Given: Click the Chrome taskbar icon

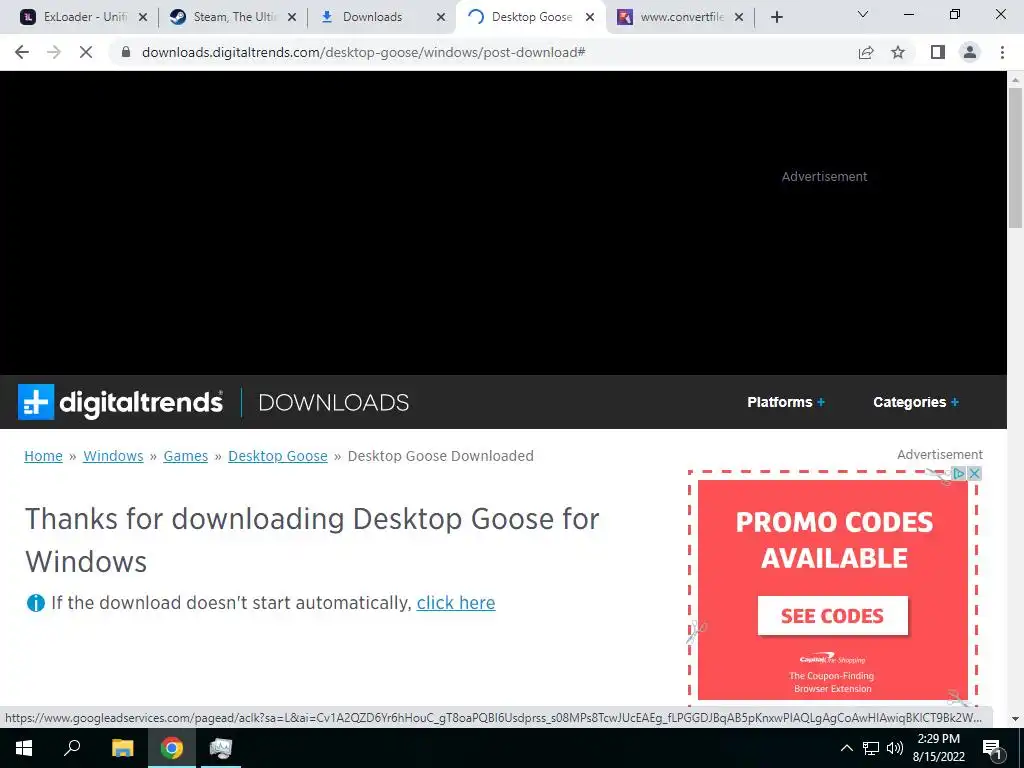Looking at the screenshot, I should point(172,748).
